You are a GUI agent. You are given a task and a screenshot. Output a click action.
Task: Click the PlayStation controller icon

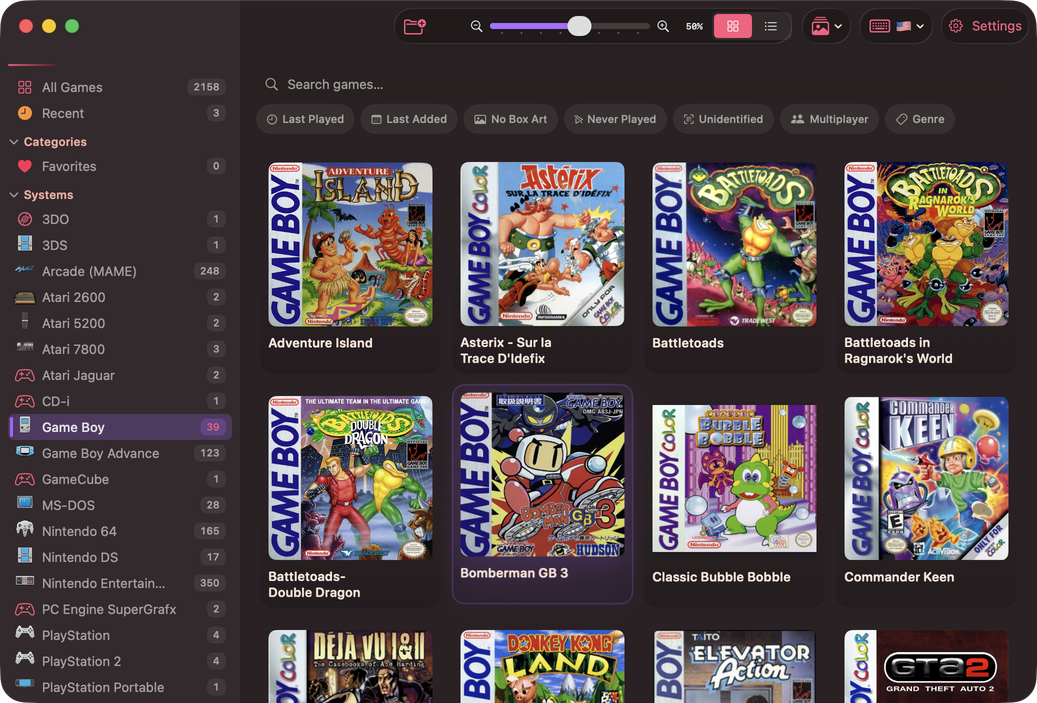(24, 633)
